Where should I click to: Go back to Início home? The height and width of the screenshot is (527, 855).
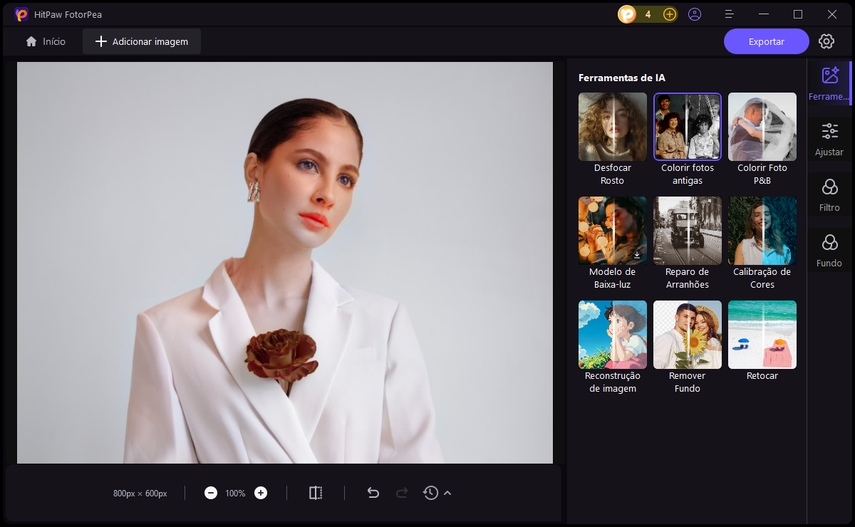coord(46,41)
